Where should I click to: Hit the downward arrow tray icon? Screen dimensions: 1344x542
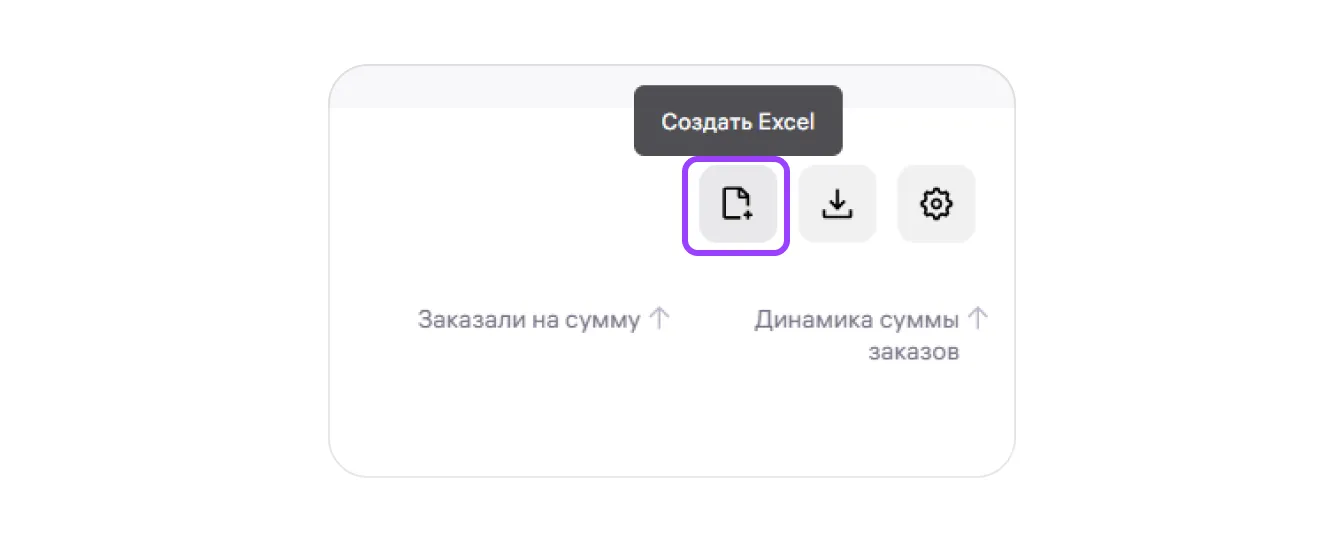point(837,204)
